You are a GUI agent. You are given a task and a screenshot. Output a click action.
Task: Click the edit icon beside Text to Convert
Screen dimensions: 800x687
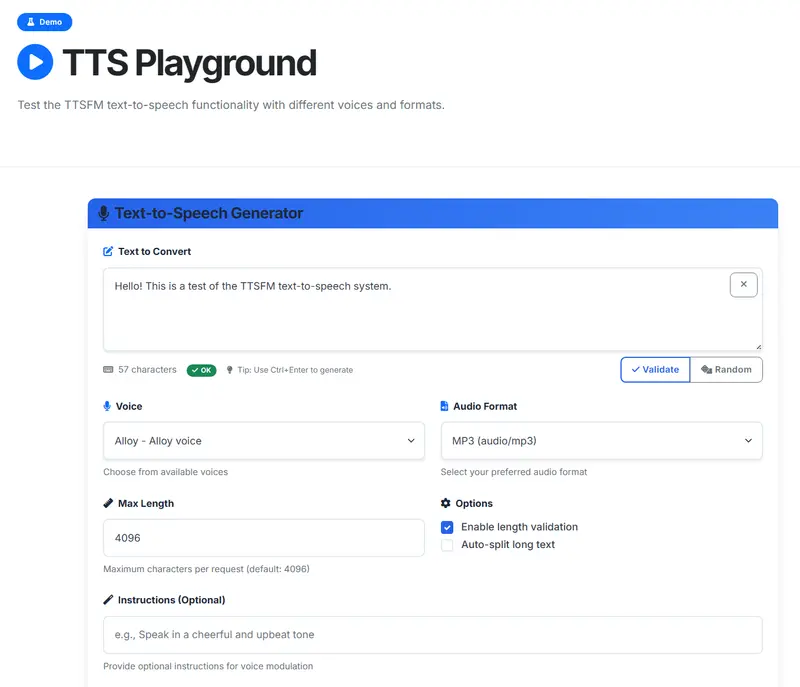coord(108,252)
